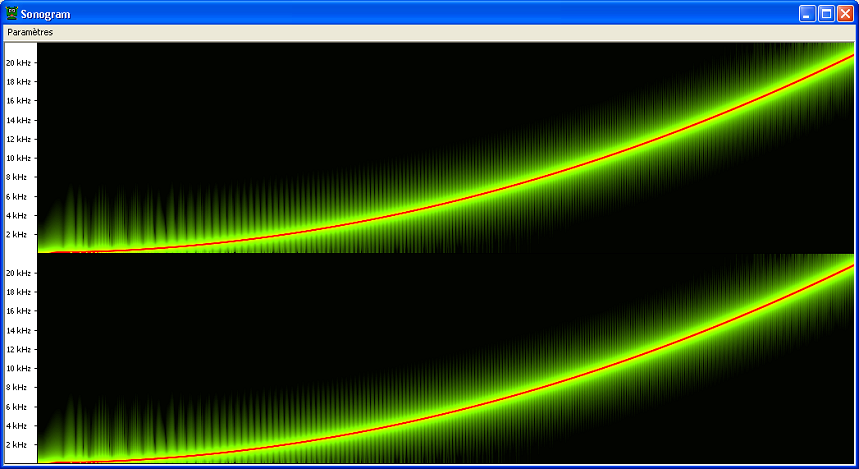Click the 16 kHz label on bottom channel
The width and height of the screenshot is (859, 469).
click(18, 311)
